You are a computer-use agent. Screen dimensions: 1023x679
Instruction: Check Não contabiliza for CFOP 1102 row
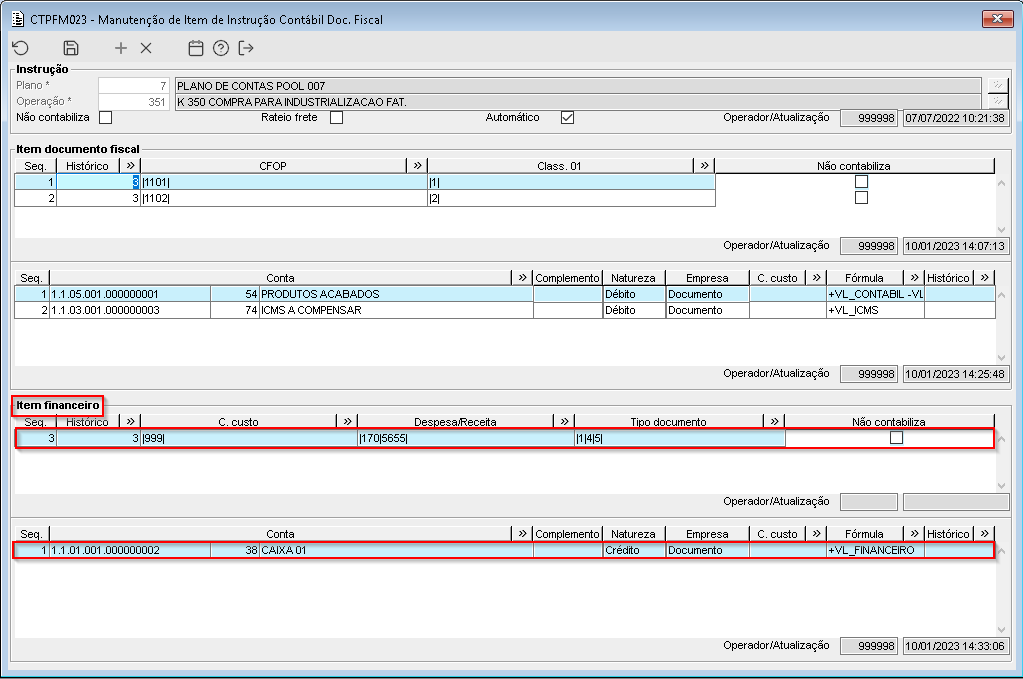tap(861, 198)
